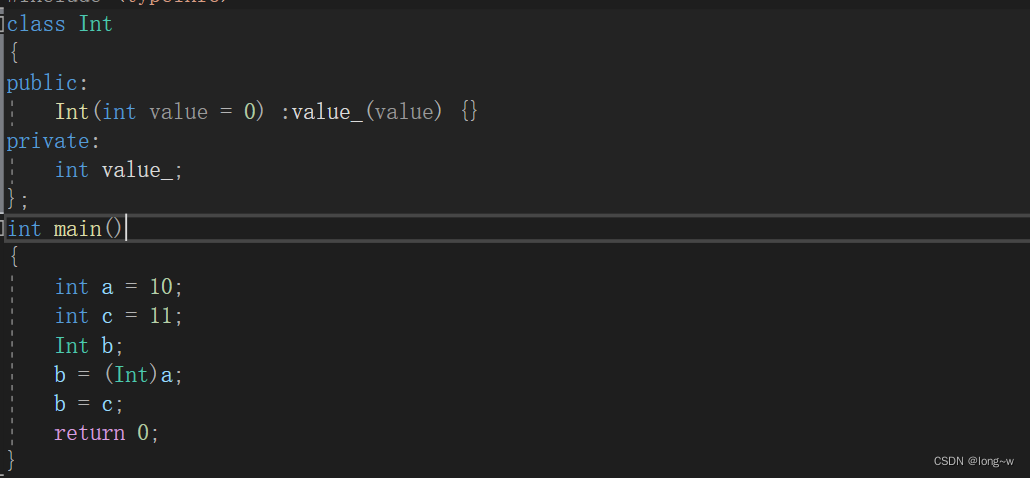Click the closing brace of main
Image resolution: width=1030 pixels, height=478 pixels.
11,460
